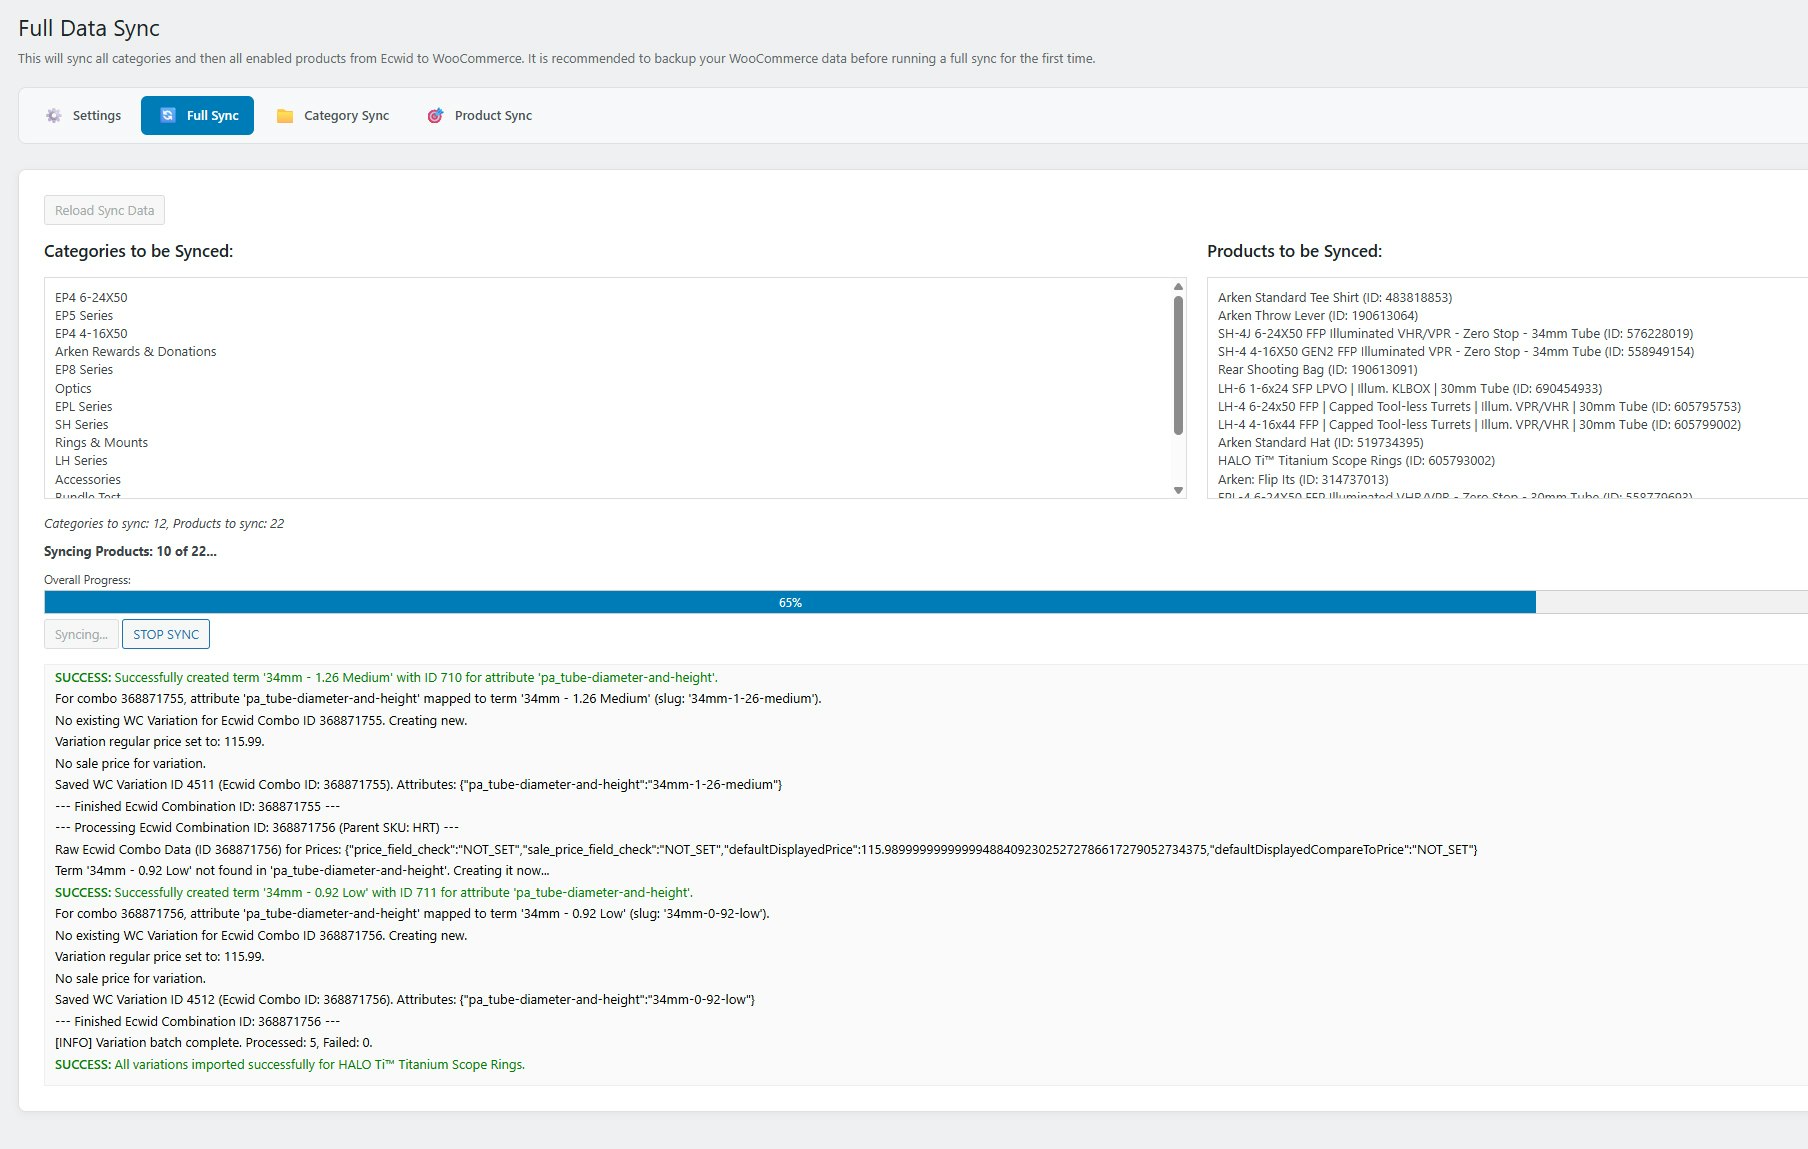
Task: Click product 'LH-6 1-6x24 SFP LPVO'
Action: pos(1410,388)
